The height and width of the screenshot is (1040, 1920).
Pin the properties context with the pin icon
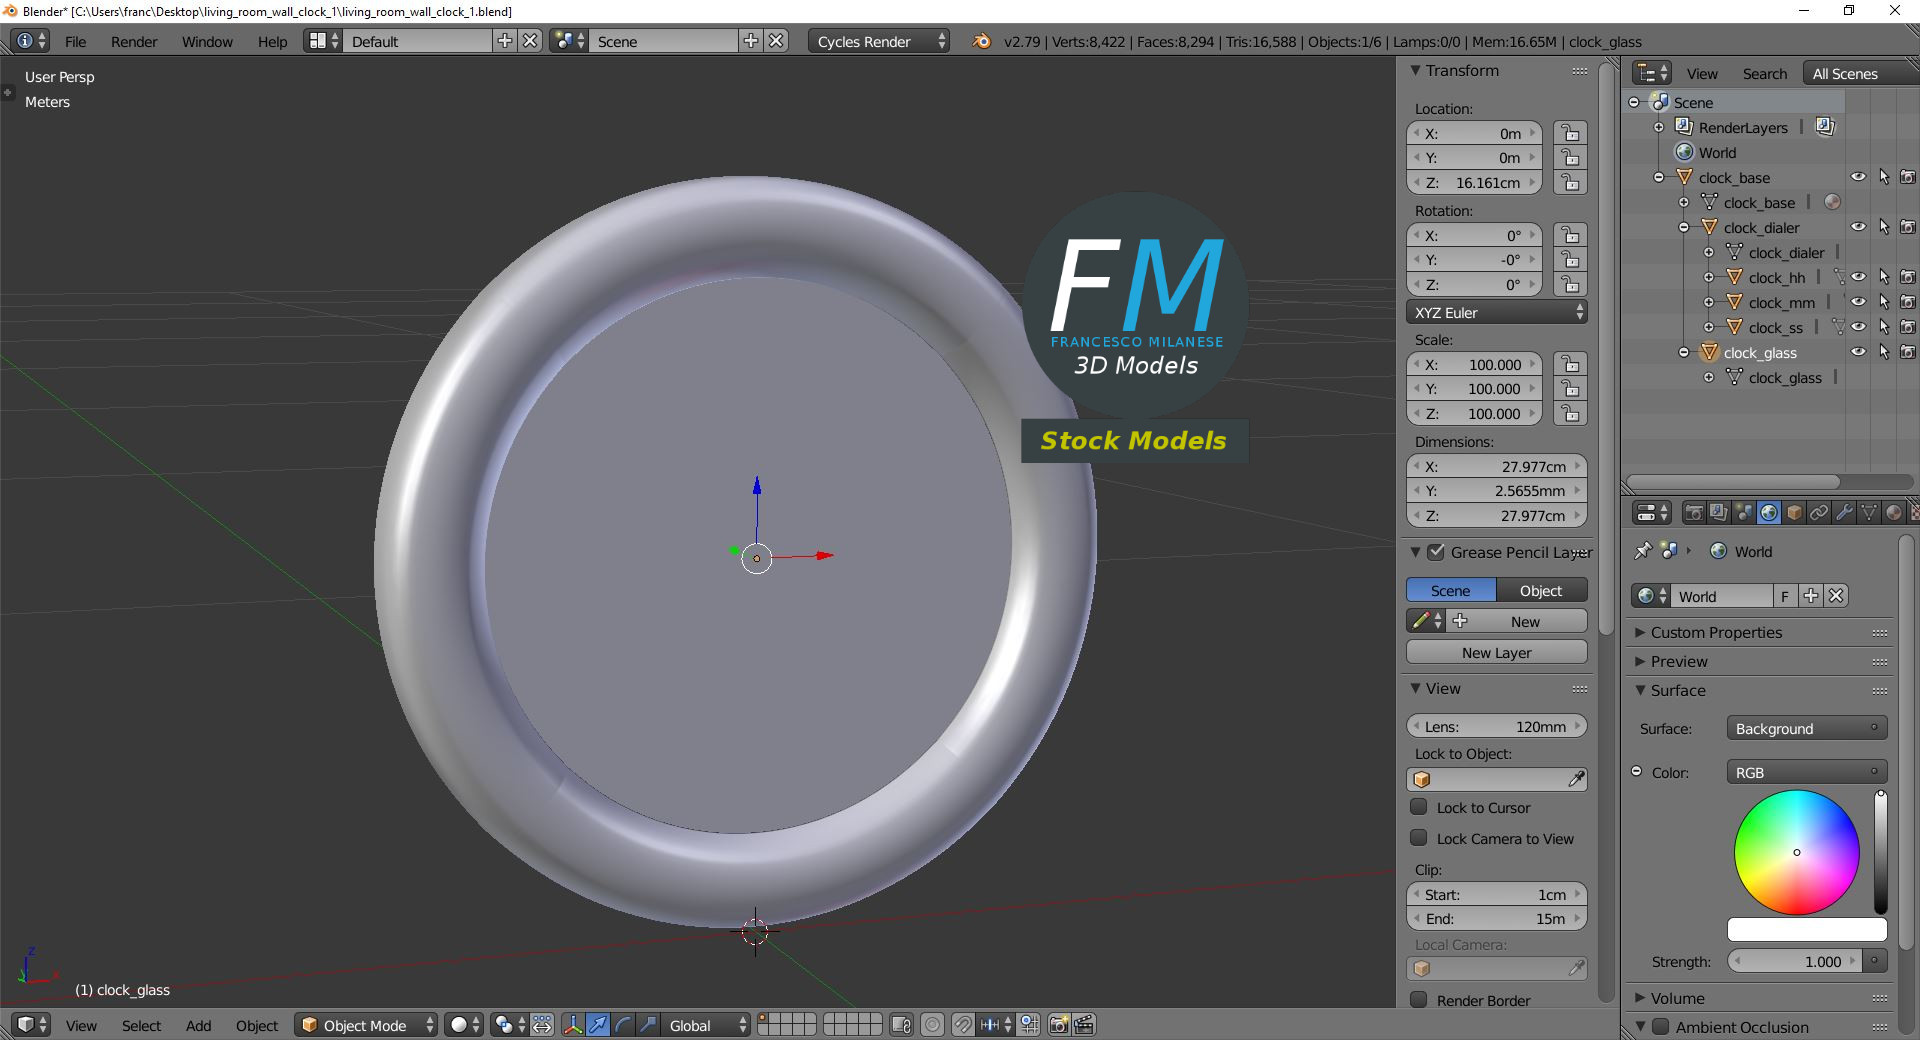(1643, 551)
